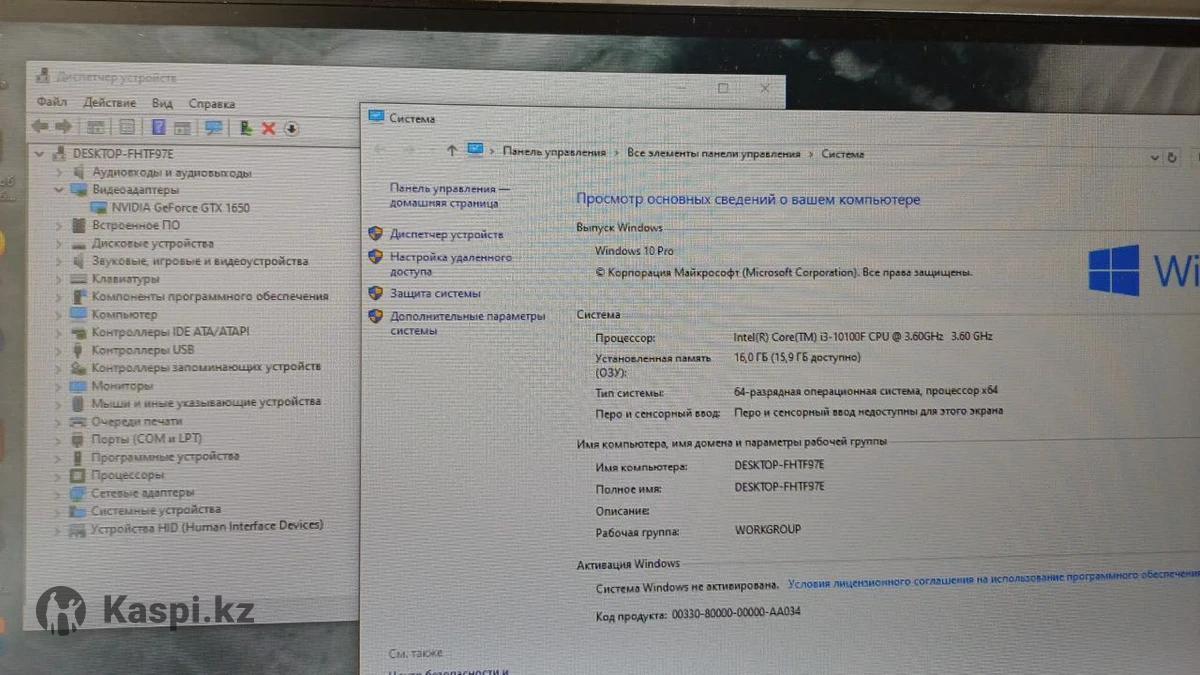This screenshot has height=675, width=1200.
Task: Open Настройка удаленного доступа link
Action: click(450, 264)
